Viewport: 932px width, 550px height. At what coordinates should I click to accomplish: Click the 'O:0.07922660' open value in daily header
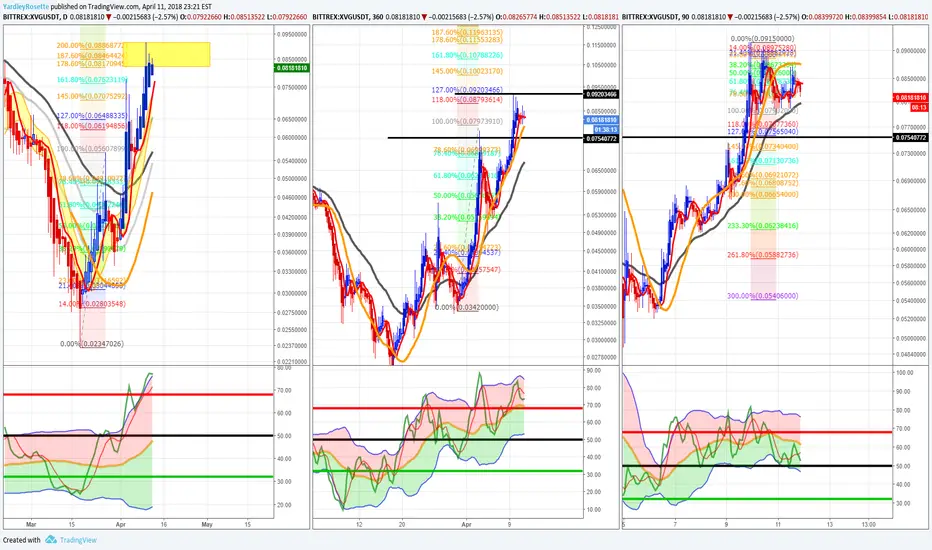pyautogui.click(x=202, y=17)
